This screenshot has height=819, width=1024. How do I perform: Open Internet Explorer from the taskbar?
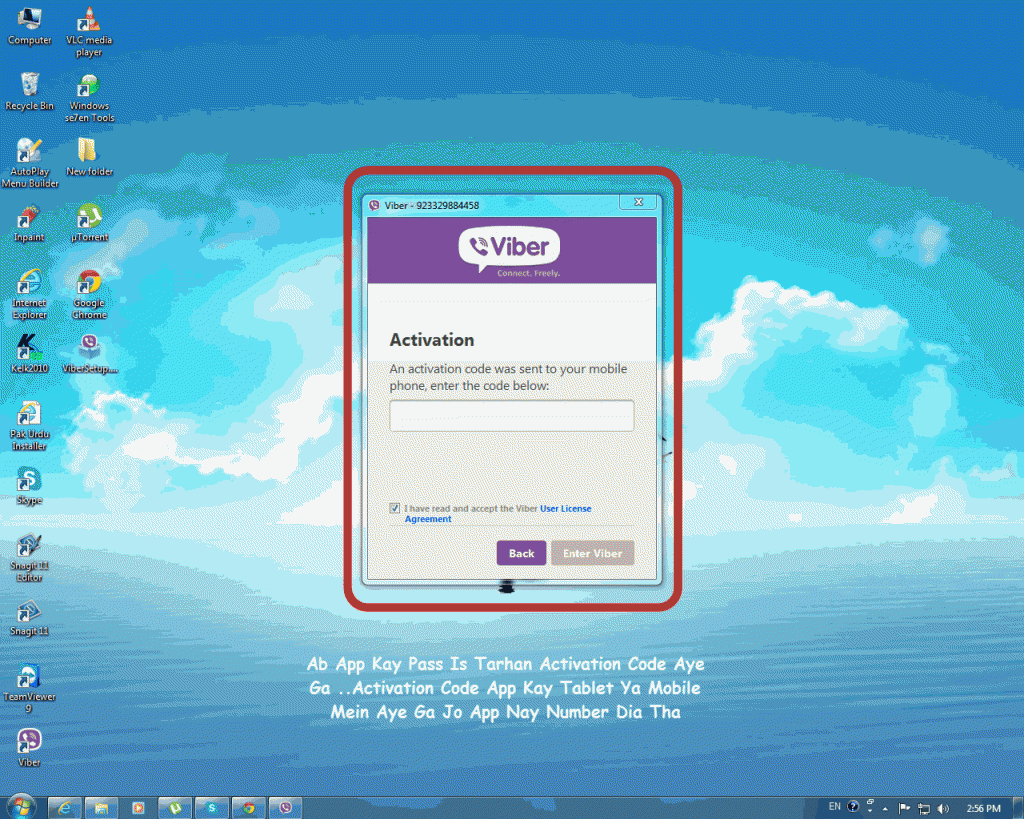64,808
